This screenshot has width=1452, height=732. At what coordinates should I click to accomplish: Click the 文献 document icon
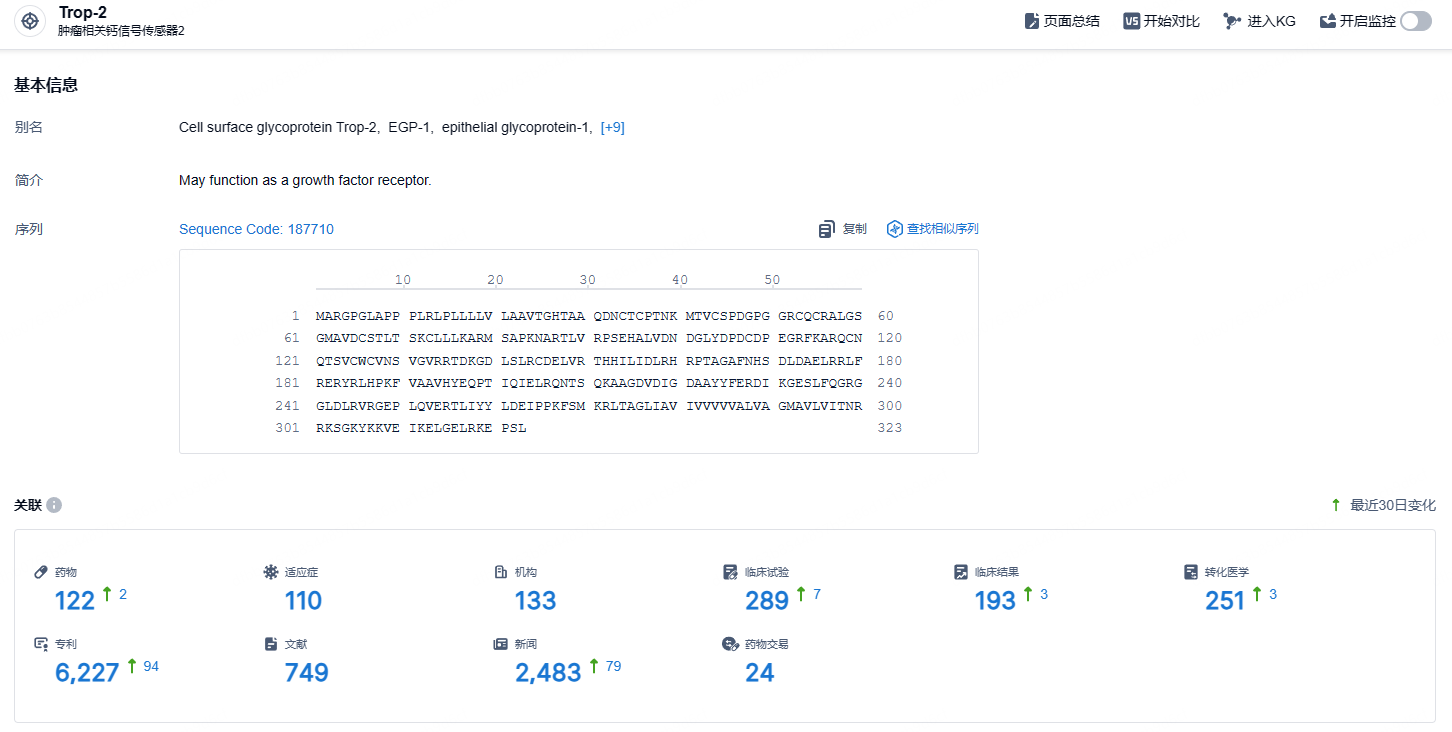[x=270, y=644]
